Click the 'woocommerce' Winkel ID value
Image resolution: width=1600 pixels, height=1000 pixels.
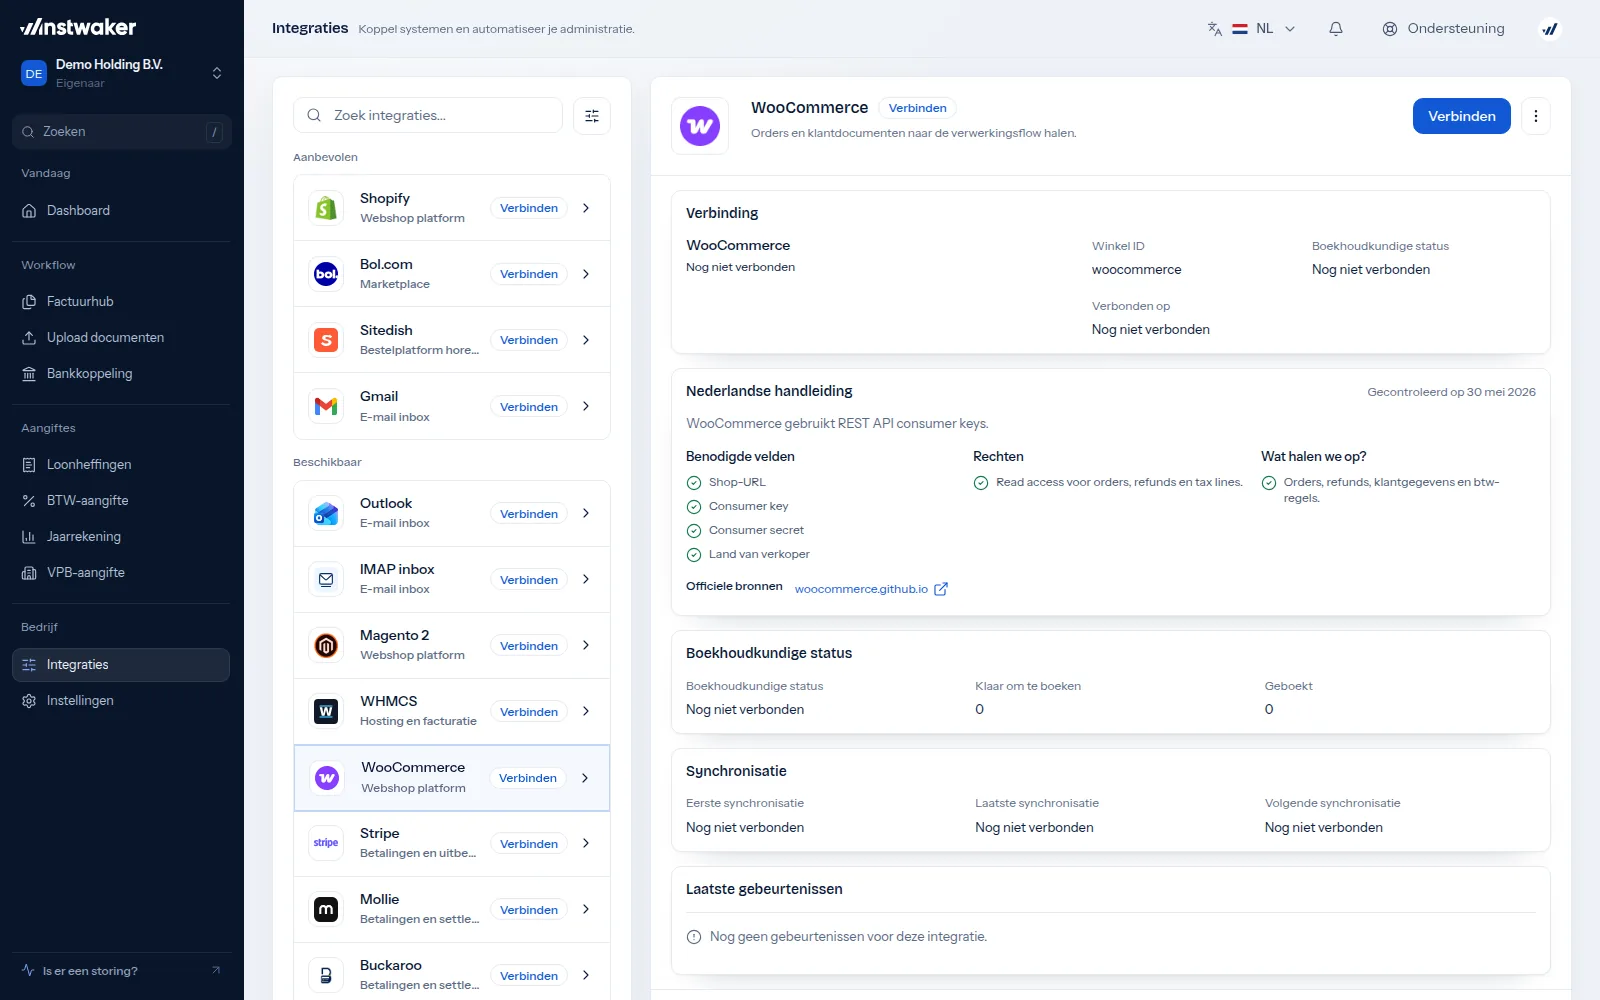click(x=1136, y=270)
